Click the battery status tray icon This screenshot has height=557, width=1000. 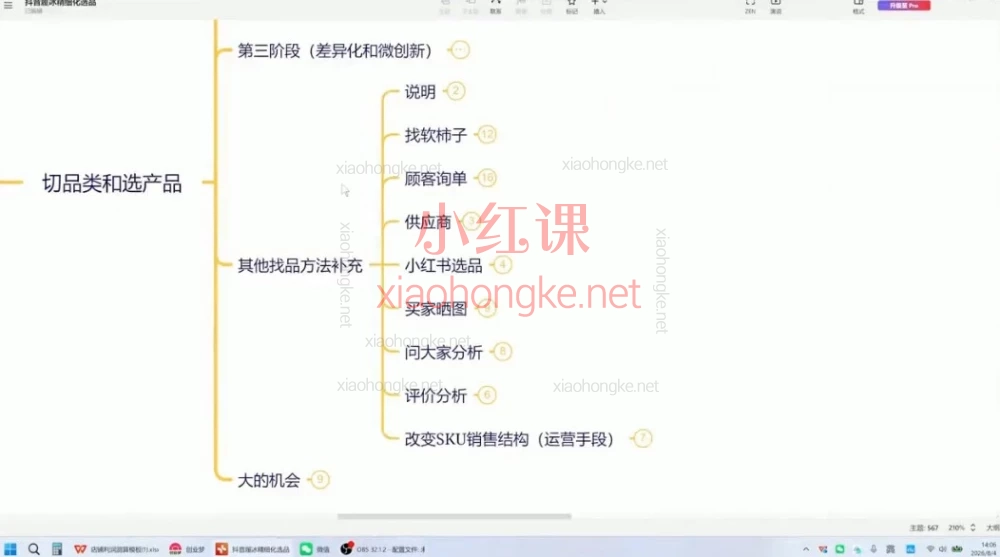click(957, 549)
